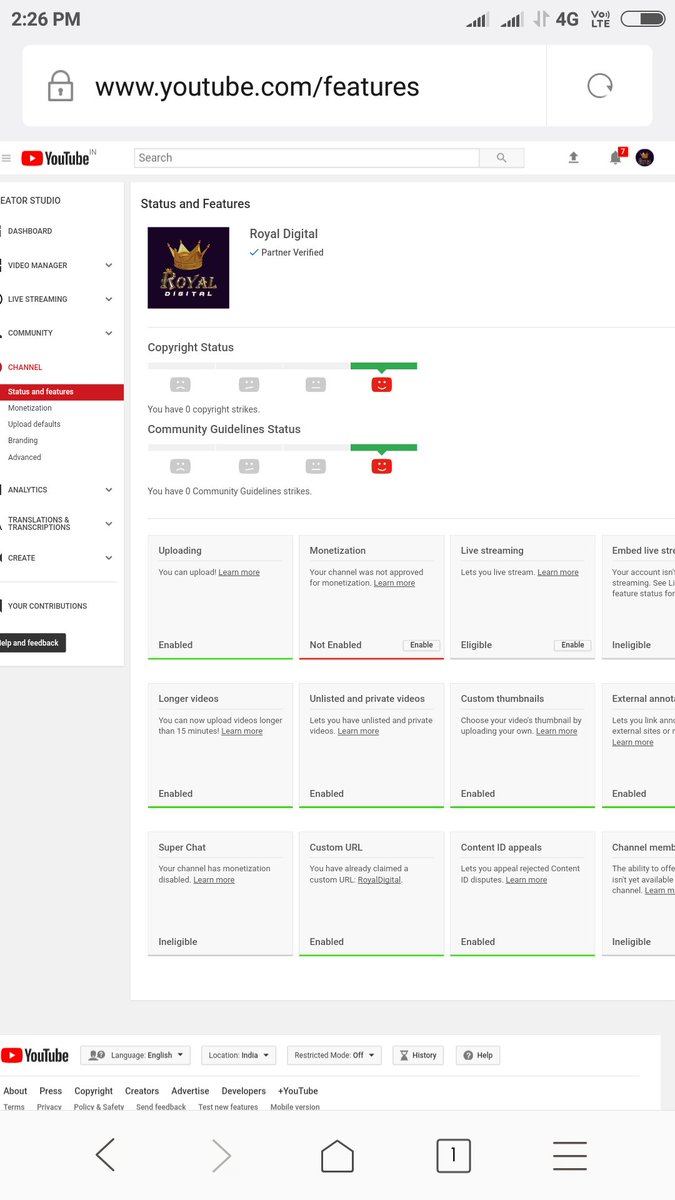
Task: Open the Press footer link
Action: (51, 1091)
